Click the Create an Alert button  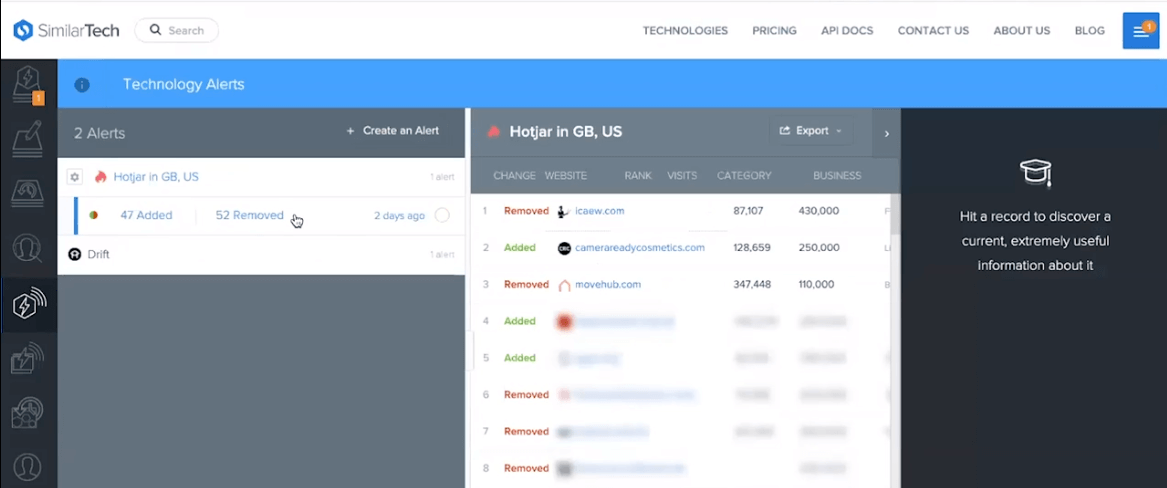pos(392,131)
